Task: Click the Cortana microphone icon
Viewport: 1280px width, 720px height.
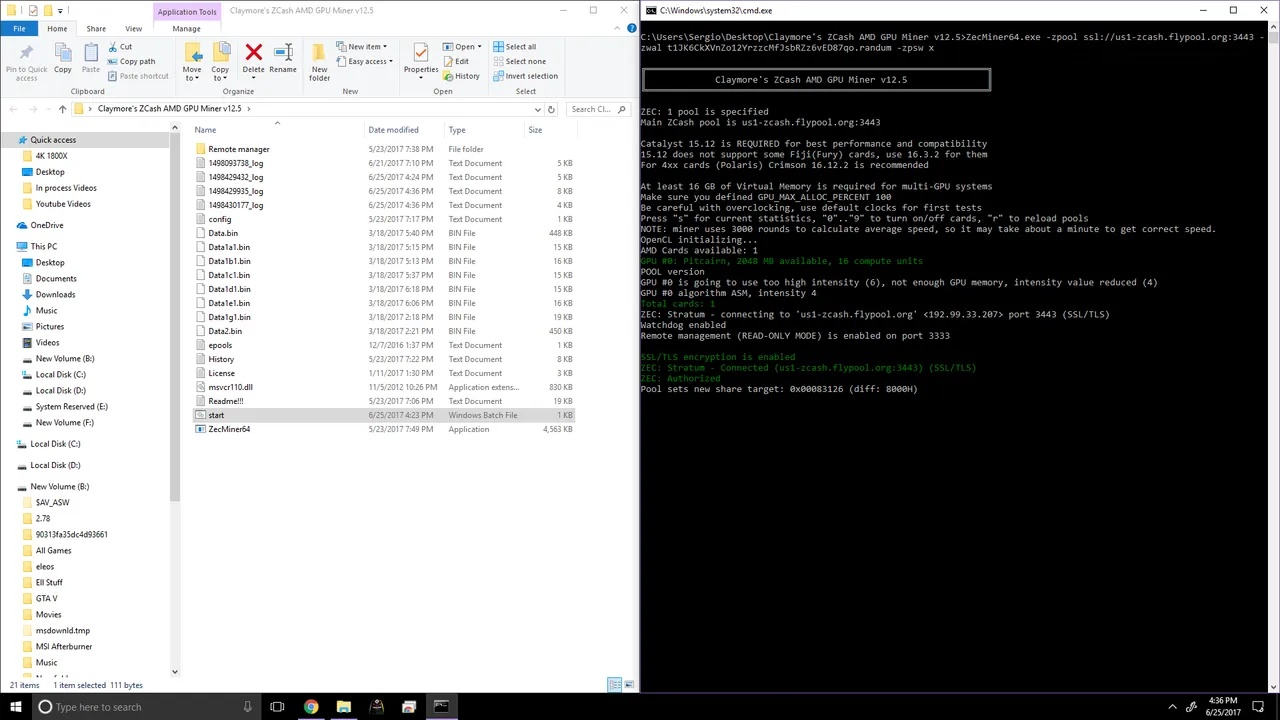Action: tap(248, 707)
